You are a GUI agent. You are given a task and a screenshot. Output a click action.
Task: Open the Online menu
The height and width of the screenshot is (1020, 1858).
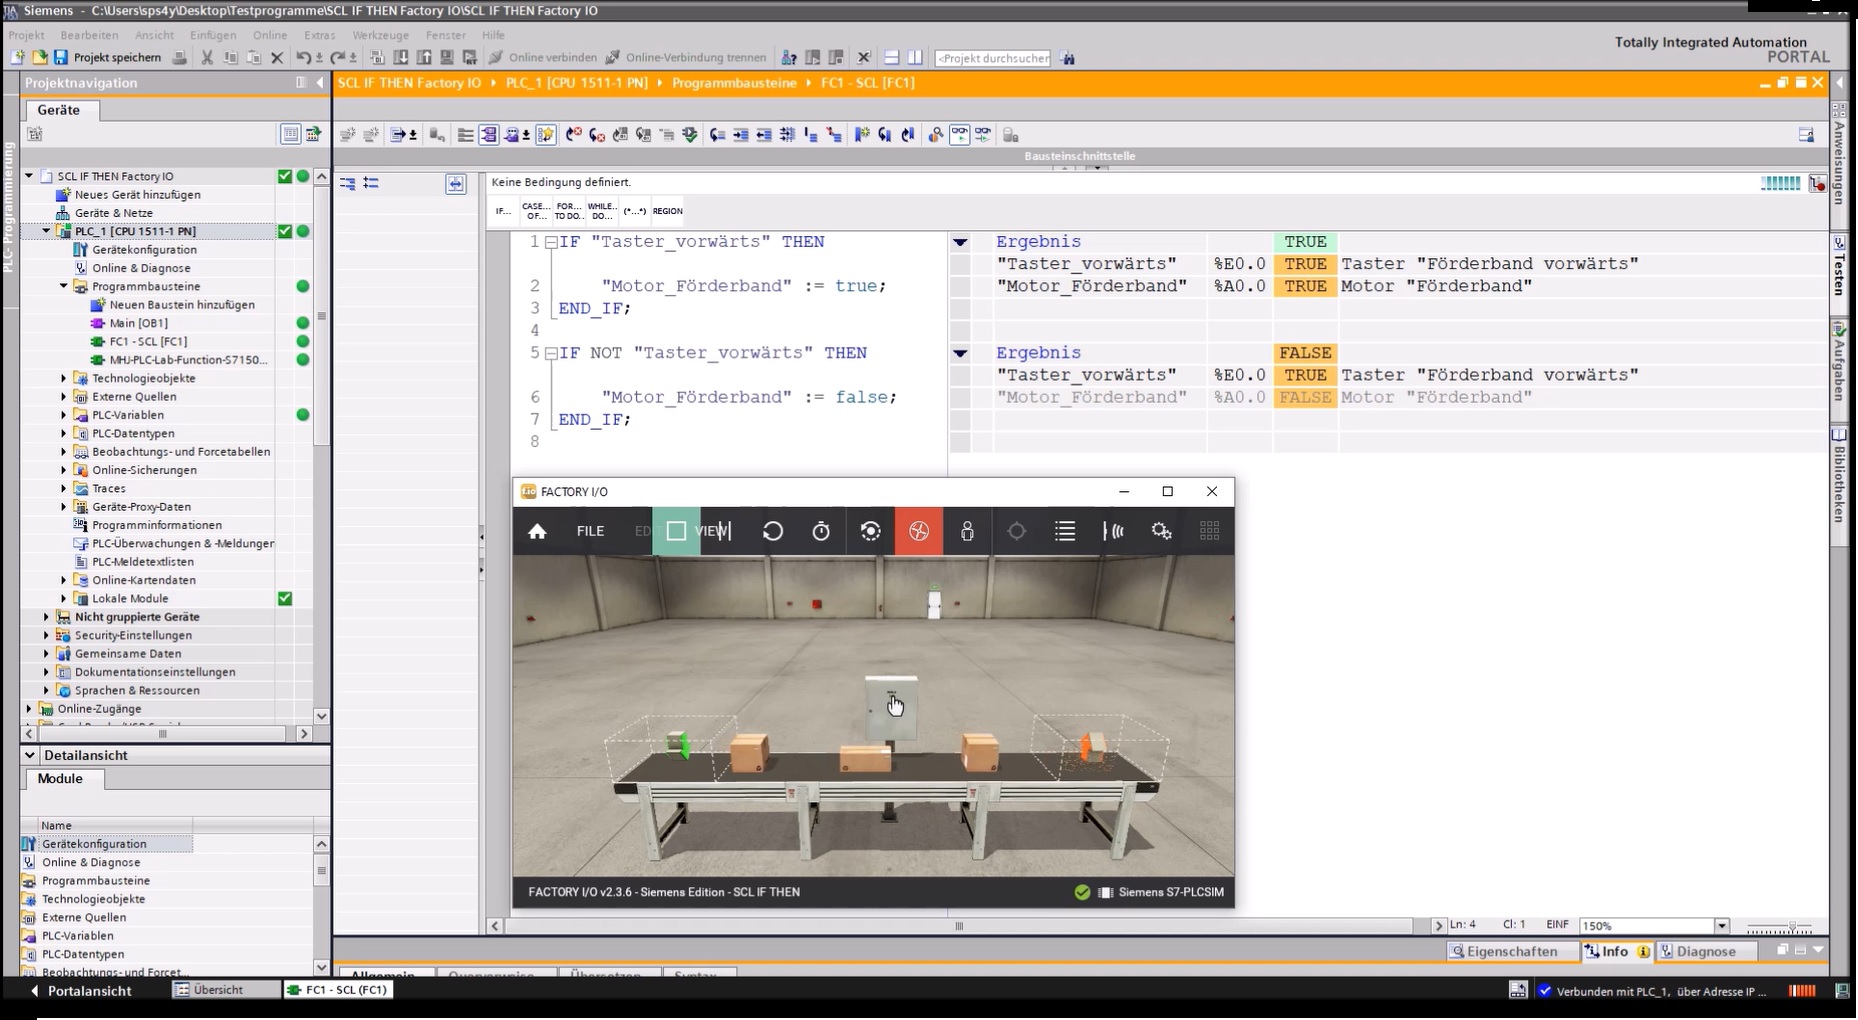pos(270,35)
